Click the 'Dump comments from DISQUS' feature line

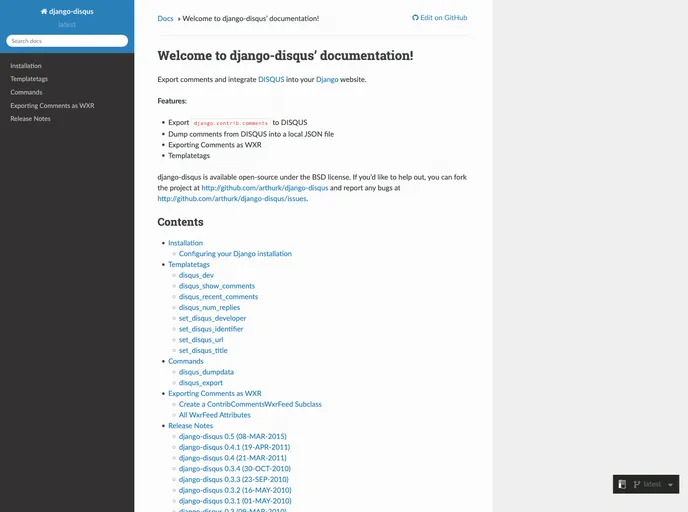251,134
